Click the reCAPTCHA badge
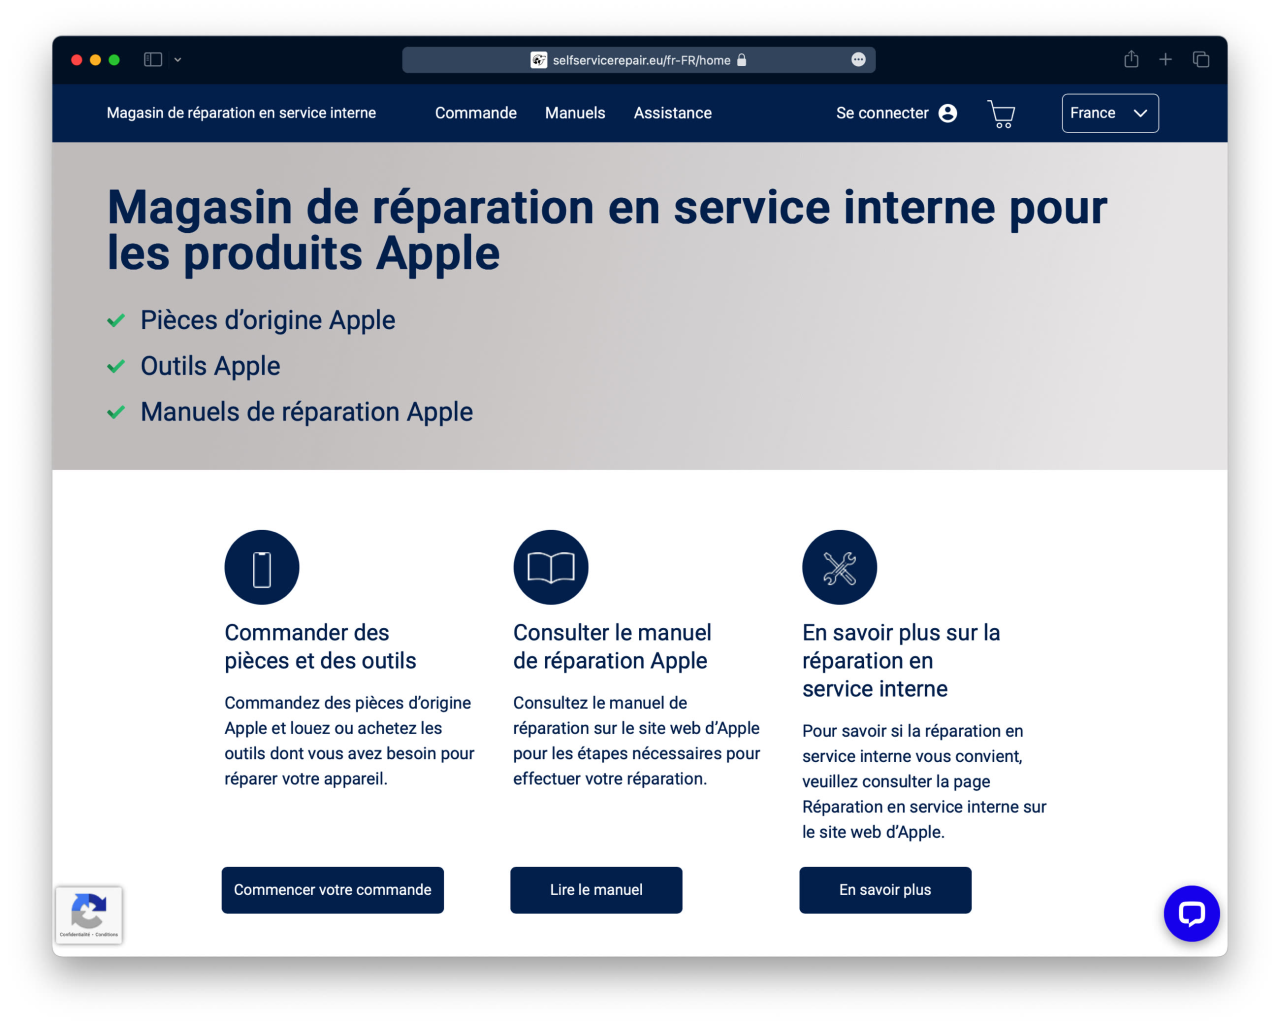Viewport: 1280px width, 1026px height. [89, 914]
